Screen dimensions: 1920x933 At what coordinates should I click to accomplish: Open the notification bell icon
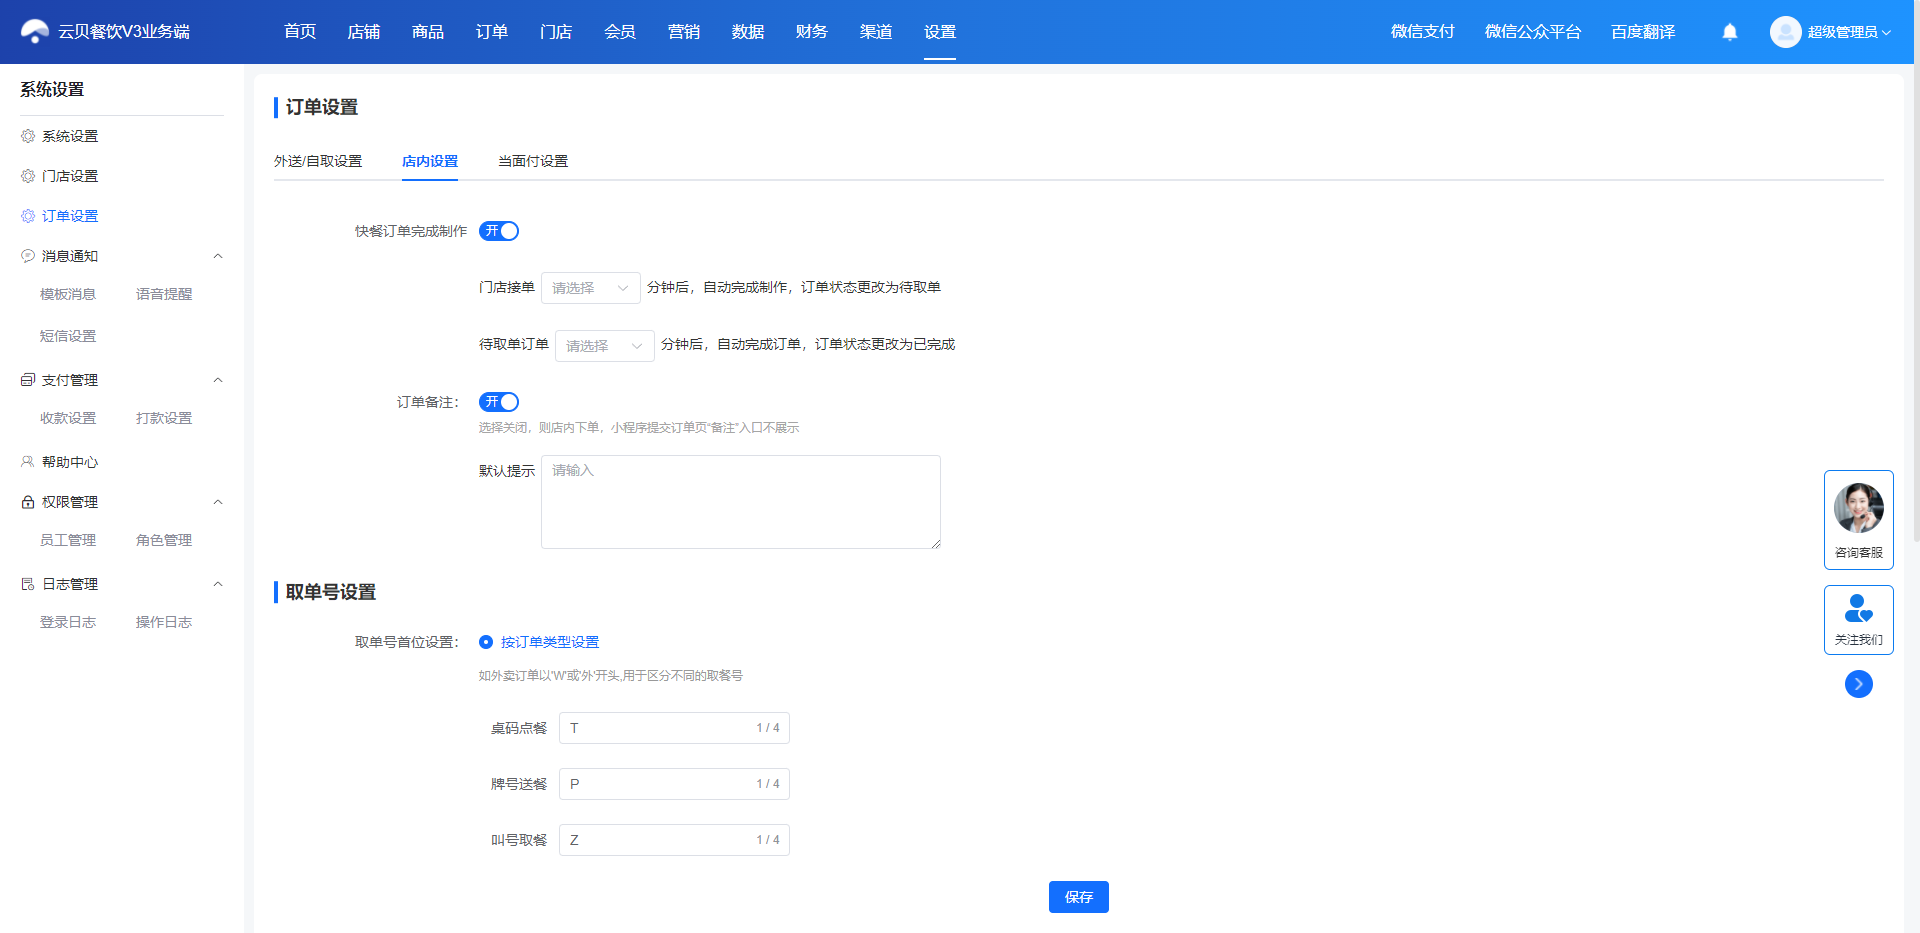(x=1730, y=32)
